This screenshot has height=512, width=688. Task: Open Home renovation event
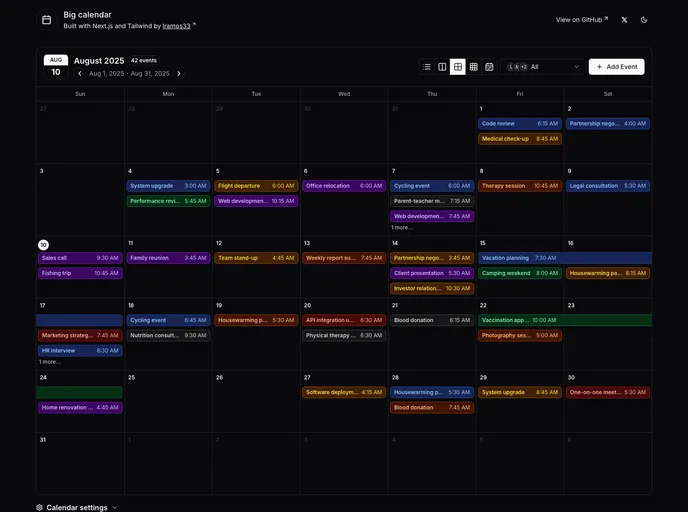click(80, 408)
